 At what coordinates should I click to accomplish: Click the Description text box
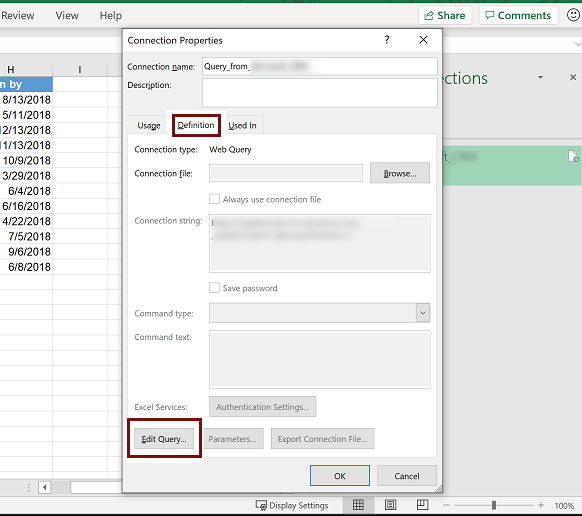tap(320, 92)
